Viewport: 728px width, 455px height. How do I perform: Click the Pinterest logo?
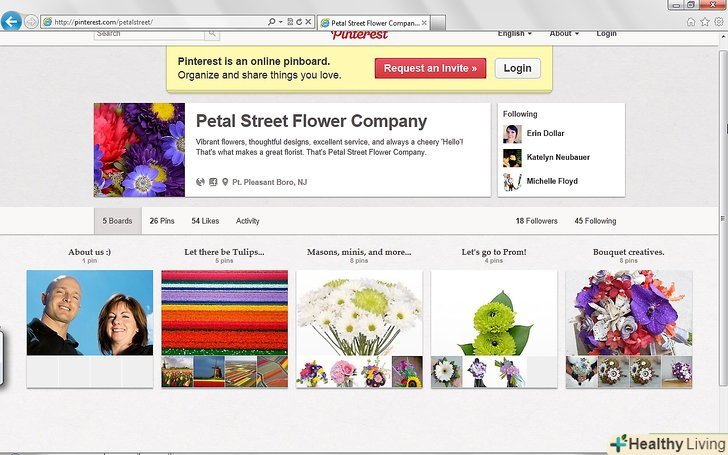pyautogui.click(x=359, y=35)
